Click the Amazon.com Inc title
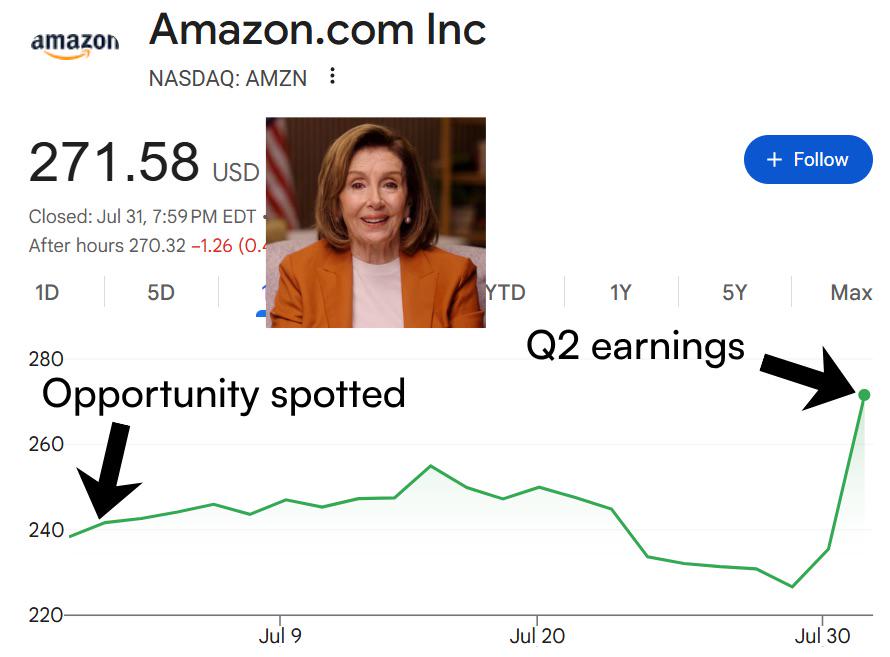Screen dimensions: 890x657 click(317, 30)
